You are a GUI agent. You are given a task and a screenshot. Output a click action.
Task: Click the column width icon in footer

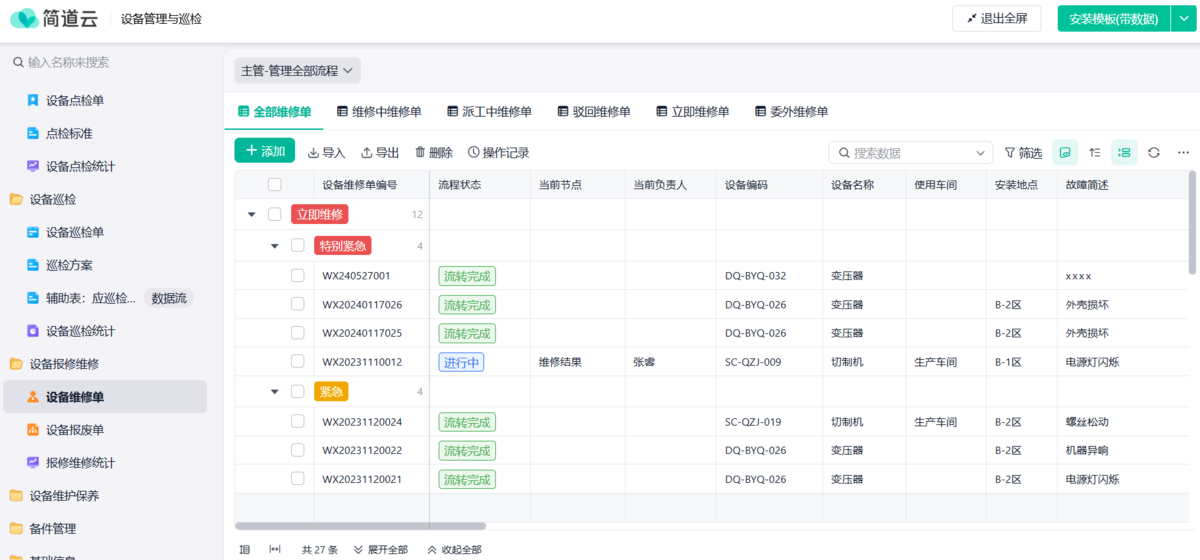pyautogui.click(x=275, y=550)
